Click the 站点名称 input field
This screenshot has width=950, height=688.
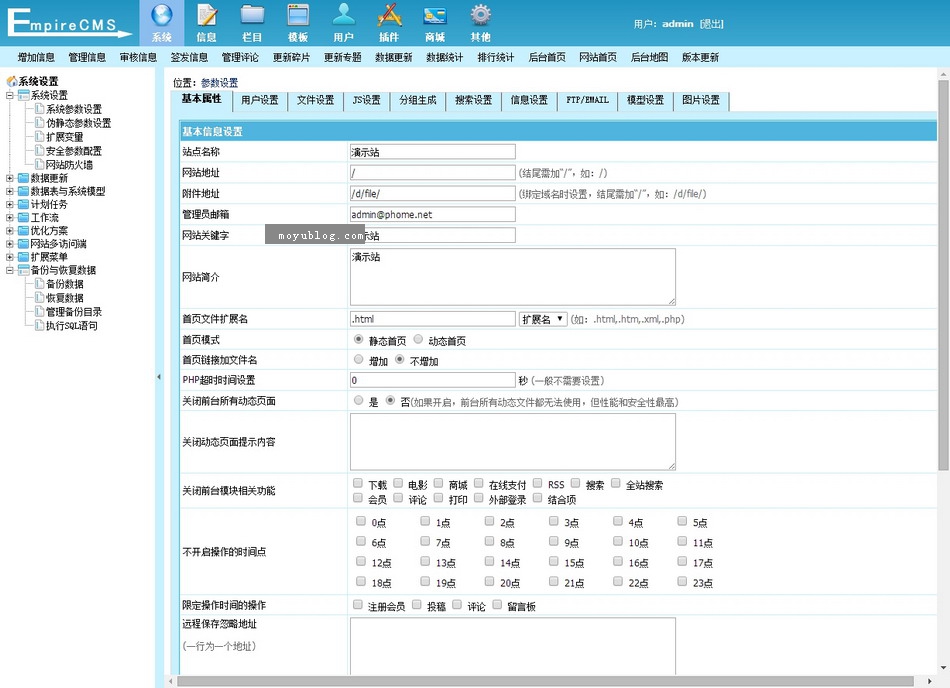pos(433,152)
